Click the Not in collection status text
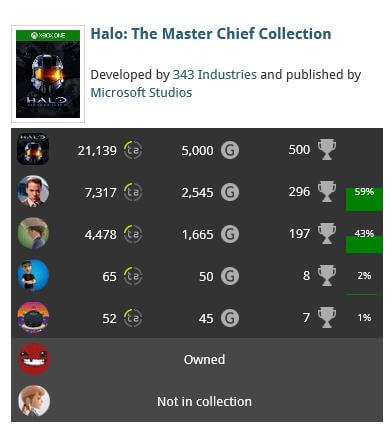 (x=204, y=401)
